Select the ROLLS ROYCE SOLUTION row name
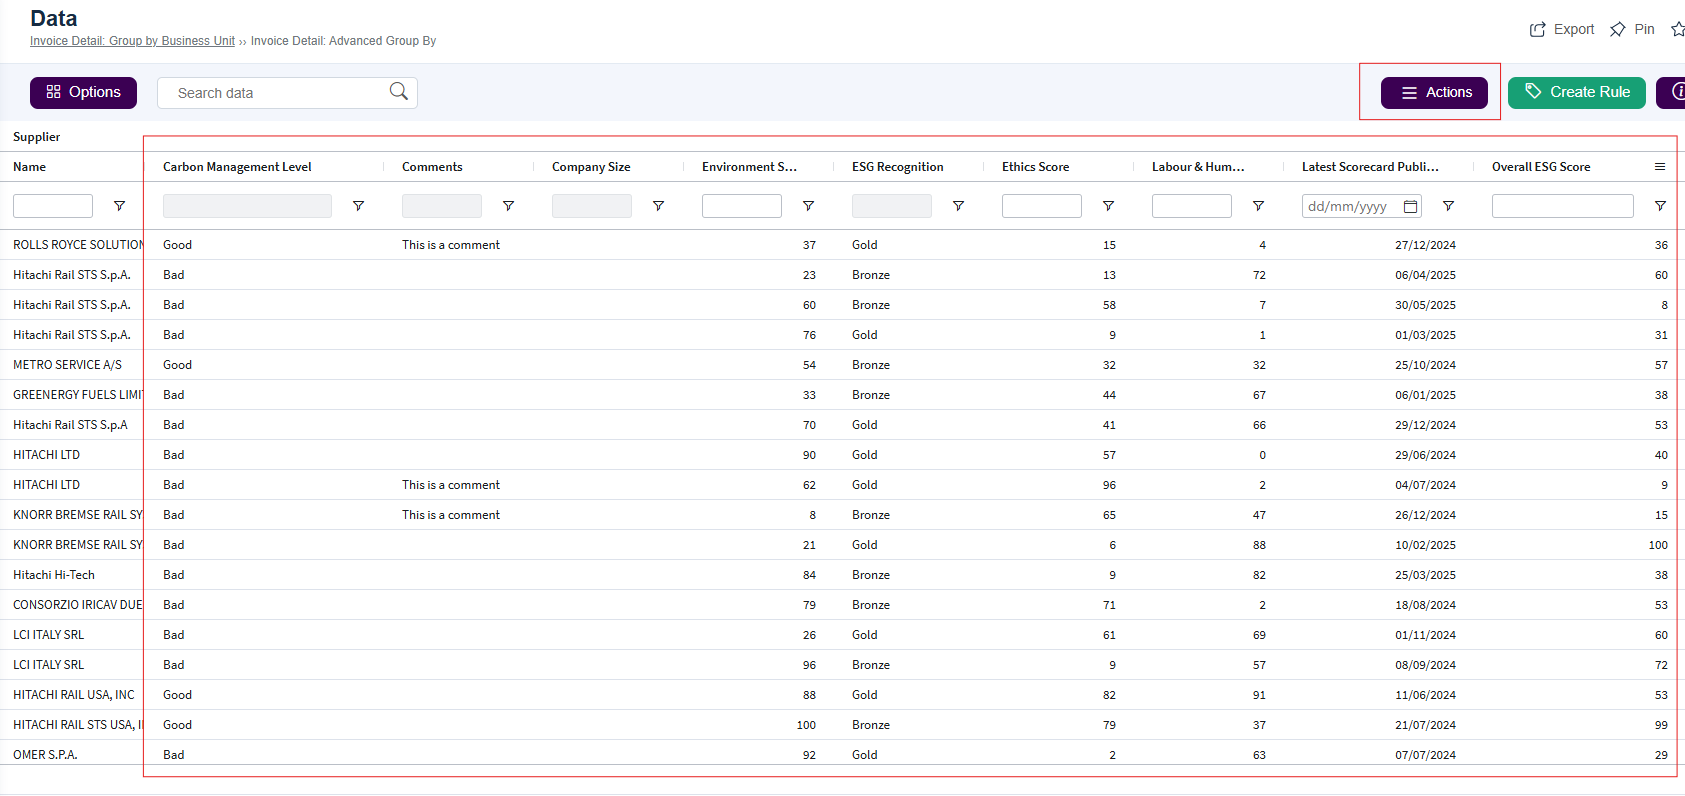This screenshot has width=1685, height=796. 78,245
